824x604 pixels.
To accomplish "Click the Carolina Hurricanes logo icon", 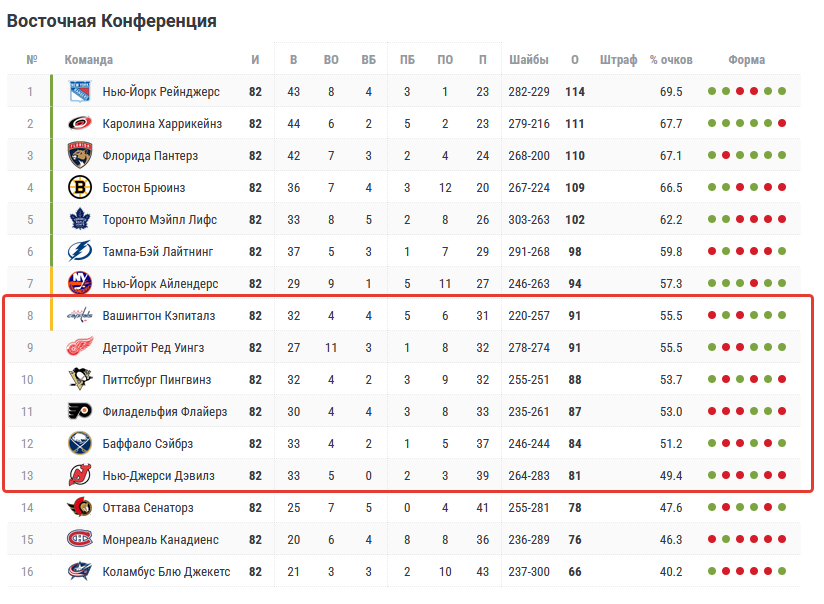I will tap(80, 124).
